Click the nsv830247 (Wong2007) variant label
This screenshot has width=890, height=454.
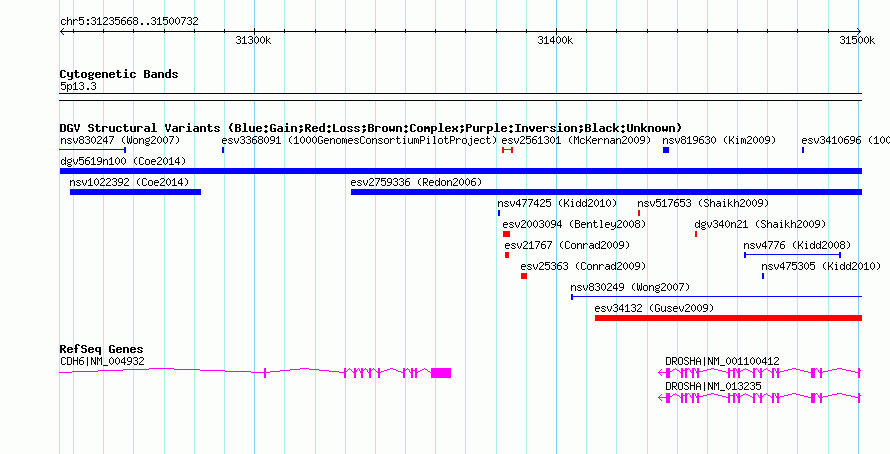pos(120,140)
